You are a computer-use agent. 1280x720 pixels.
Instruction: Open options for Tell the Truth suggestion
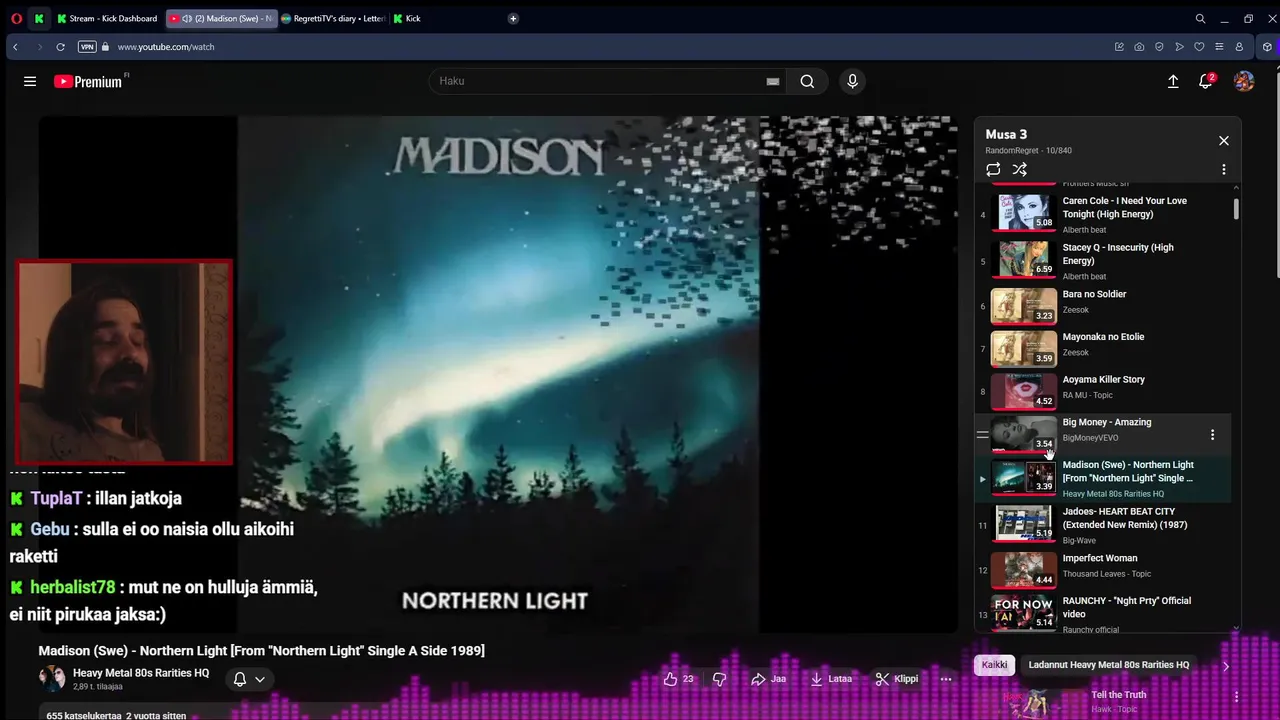pyautogui.click(x=1236, y=697)
